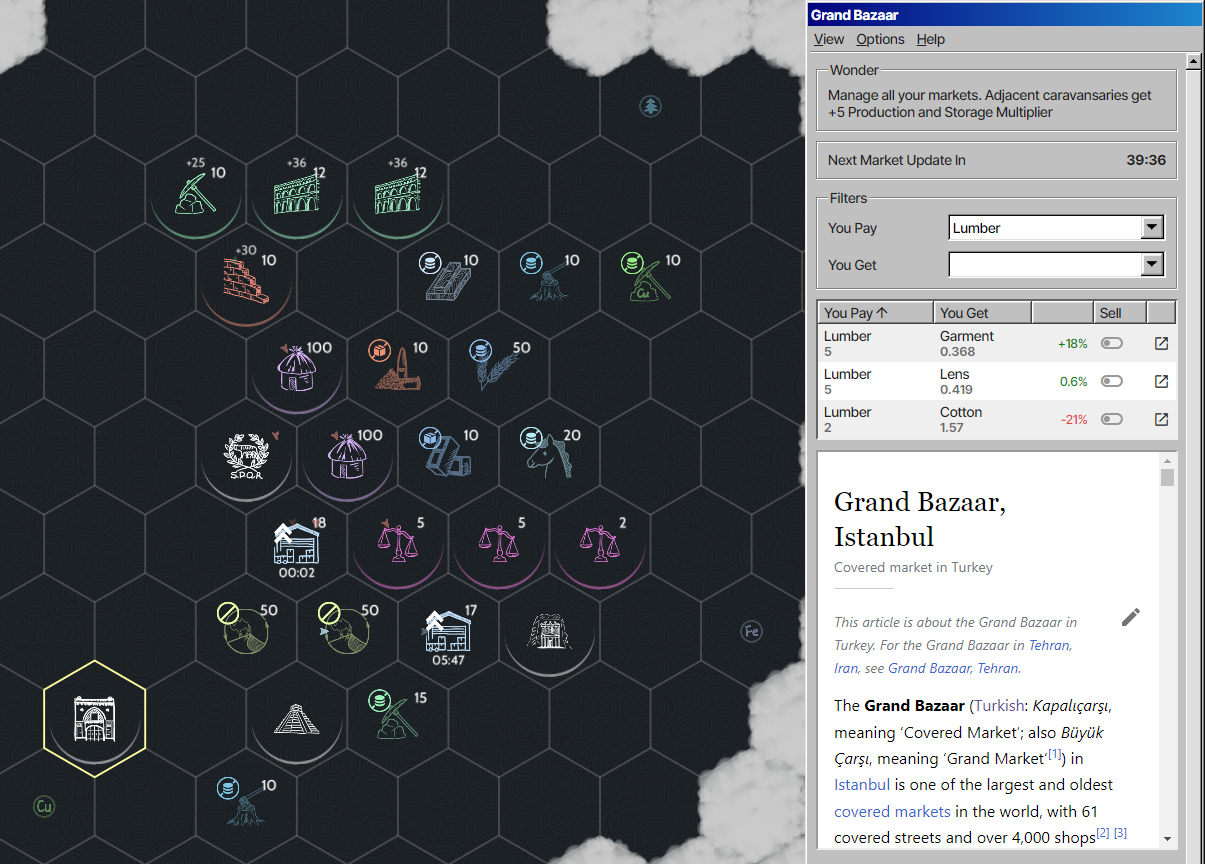Click the Cu copper deposit marker

coord(43,807)
